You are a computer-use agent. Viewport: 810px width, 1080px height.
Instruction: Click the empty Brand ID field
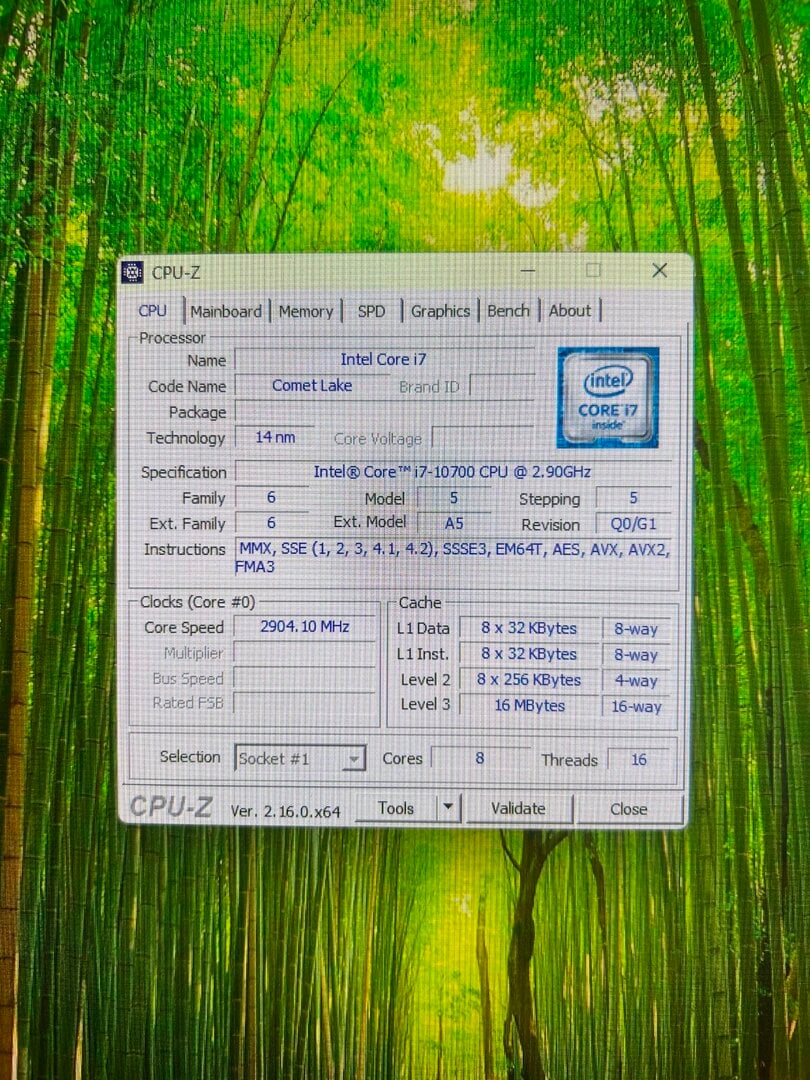point(502,387)
